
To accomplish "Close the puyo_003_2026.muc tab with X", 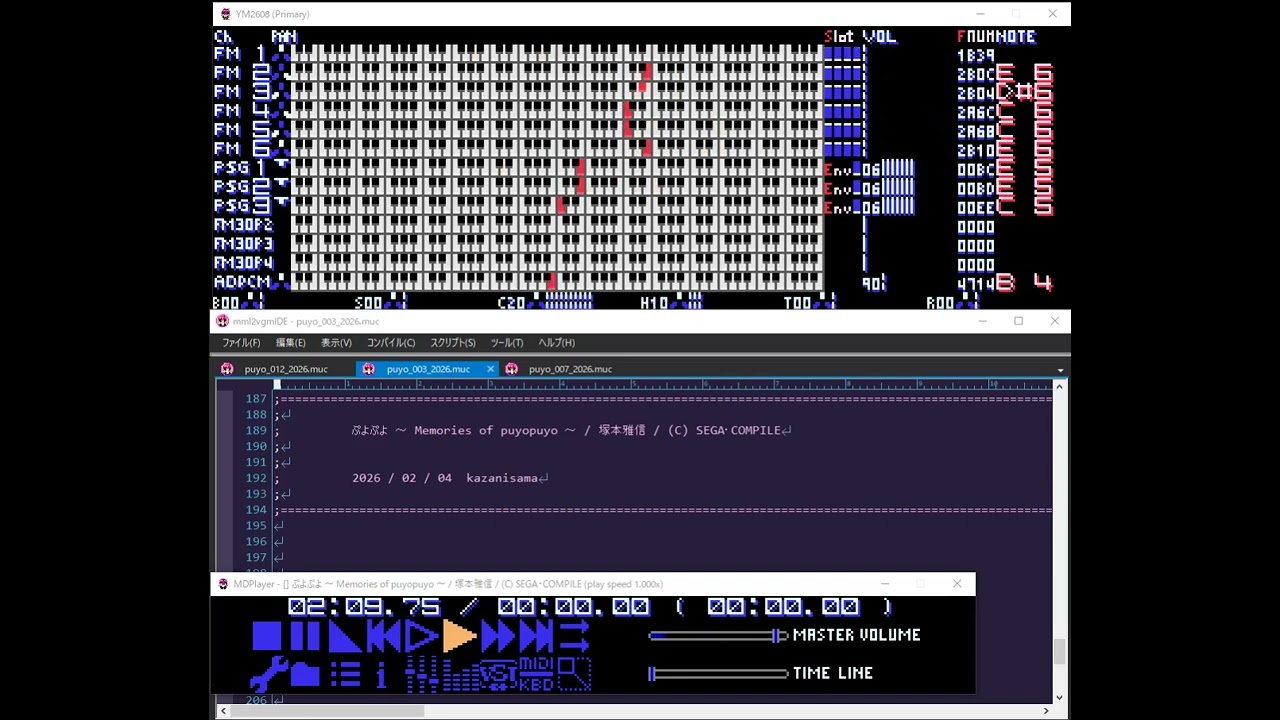I will pos(490,369).
